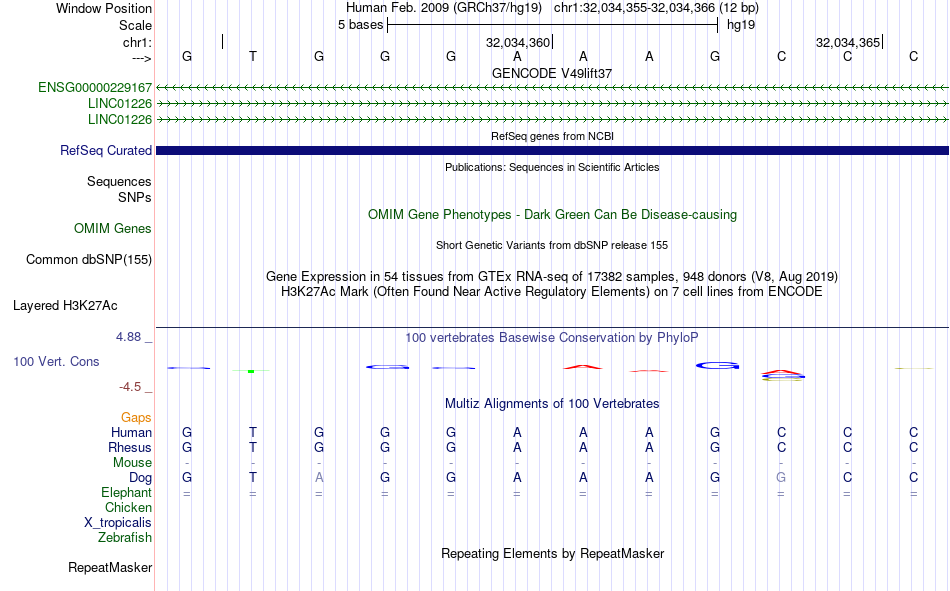Image resolution: width=950 pixels, height=591 pixels.
Task: Click the Rhesus species label
Action: click(x=130, y=447)
